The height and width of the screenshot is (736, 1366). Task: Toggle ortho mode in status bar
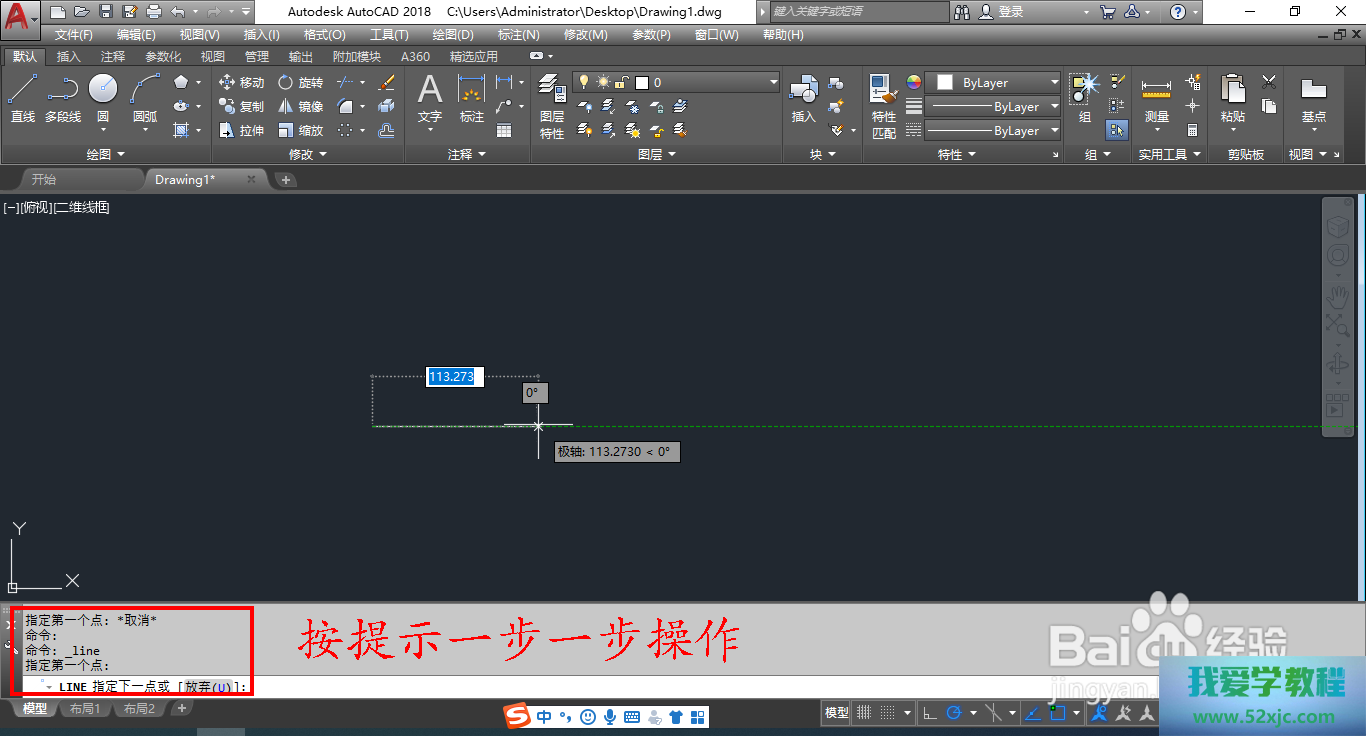(x=929, y=713)
